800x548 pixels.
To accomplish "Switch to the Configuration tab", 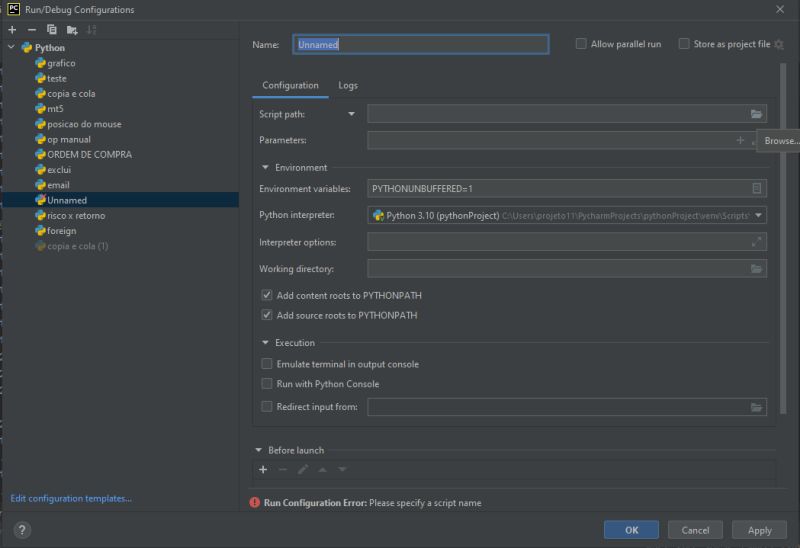I will [290, 86].
